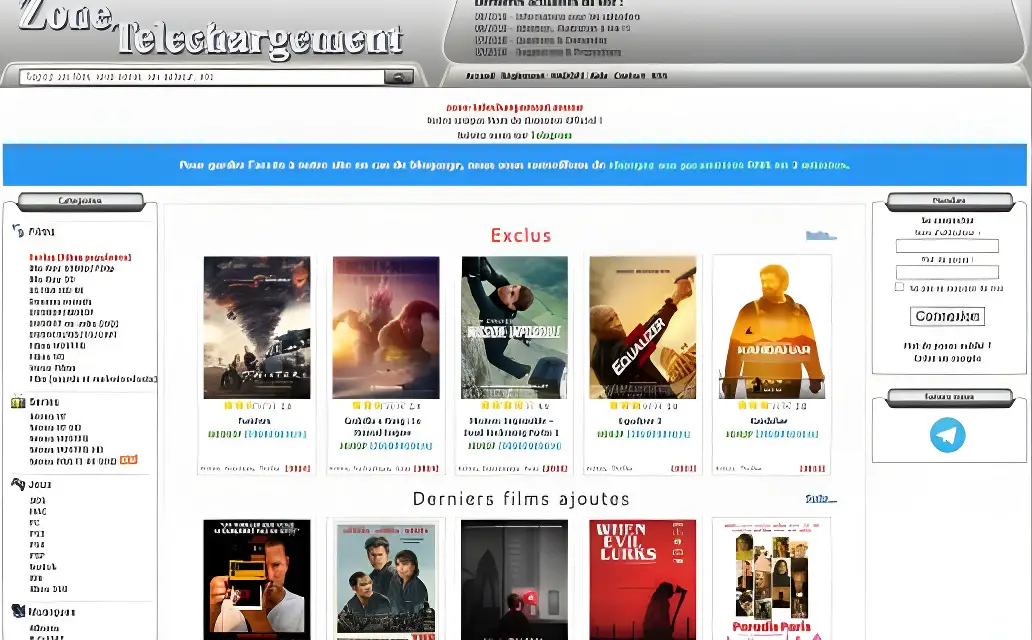Click the blue Telegram paper-plane icon
The image size is (1032, 640).
click(x=948, y=435)
